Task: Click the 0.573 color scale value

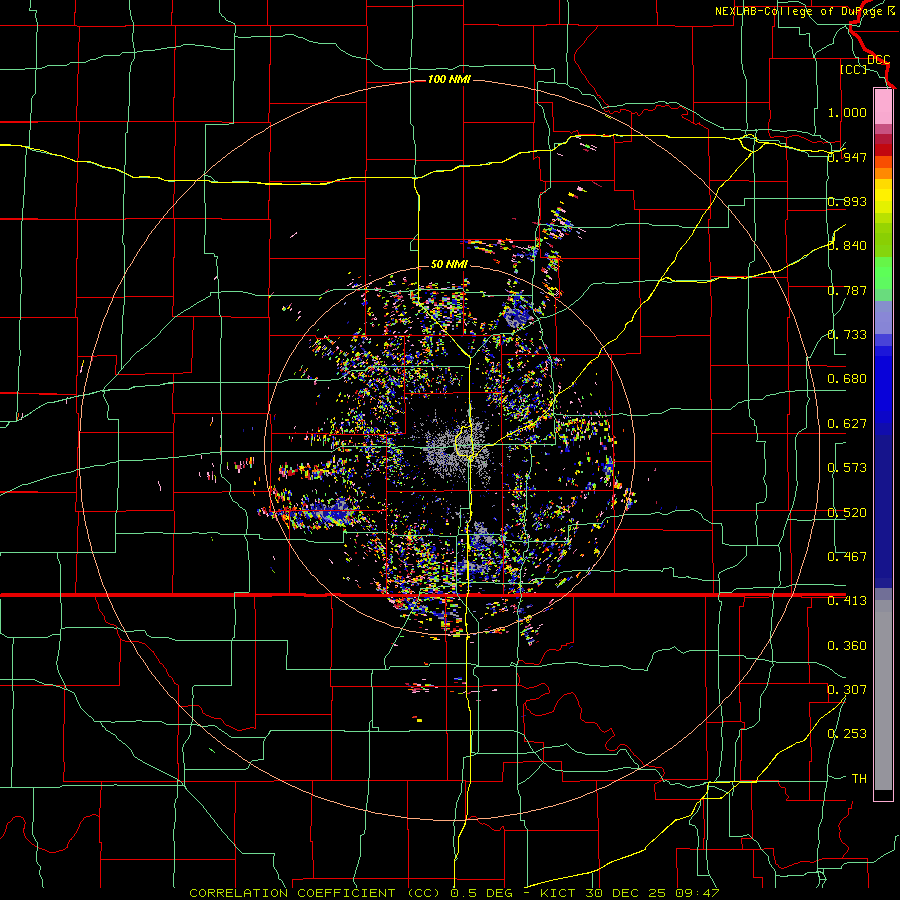Action: click(x=847, y=468)
